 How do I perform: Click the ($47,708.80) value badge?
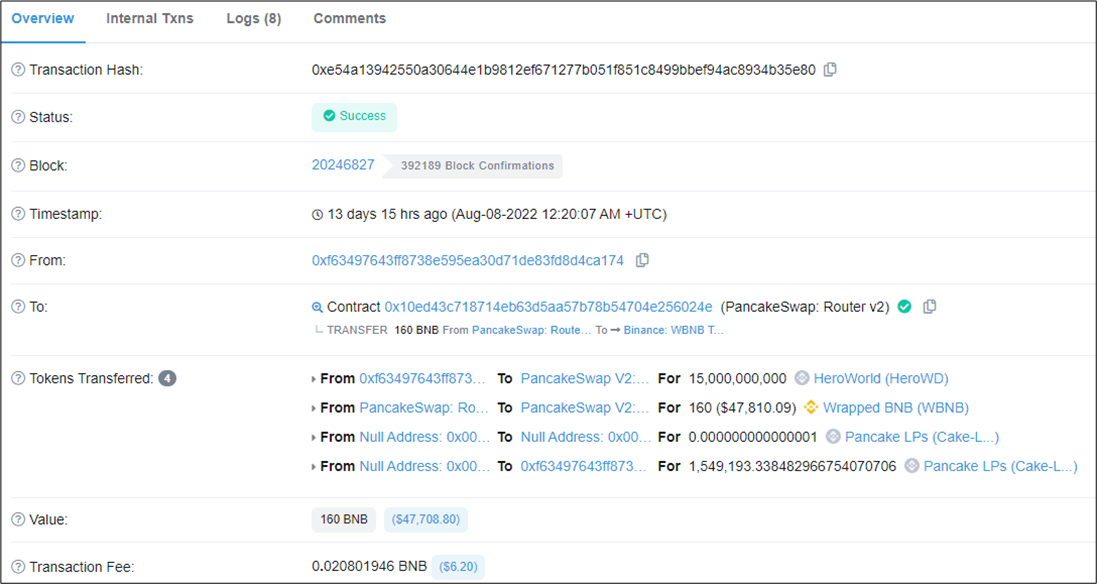click(x=425, y=520)
